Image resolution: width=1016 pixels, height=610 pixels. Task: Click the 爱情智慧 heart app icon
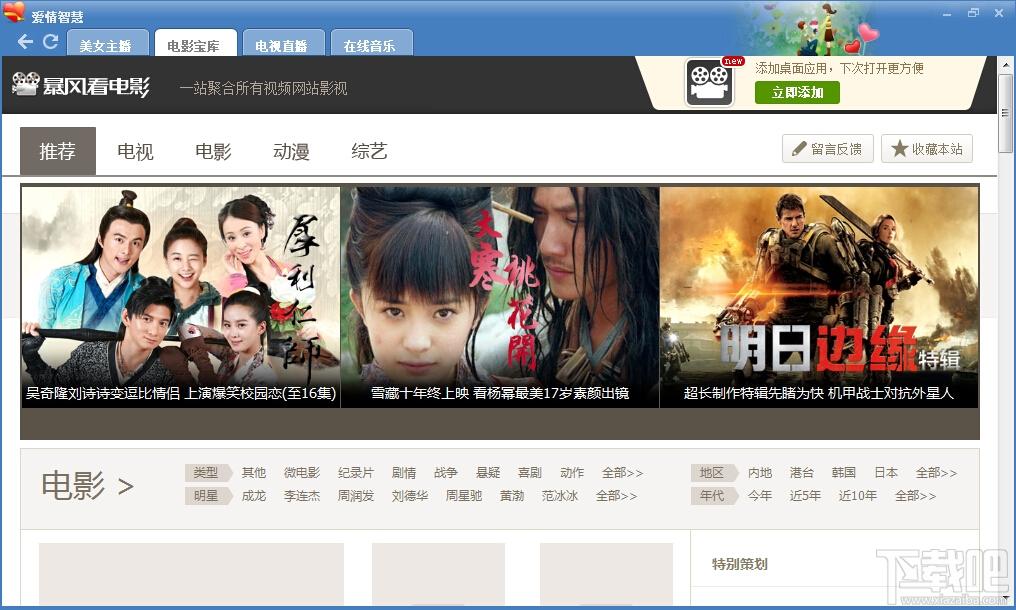click(x=14, y=12)
